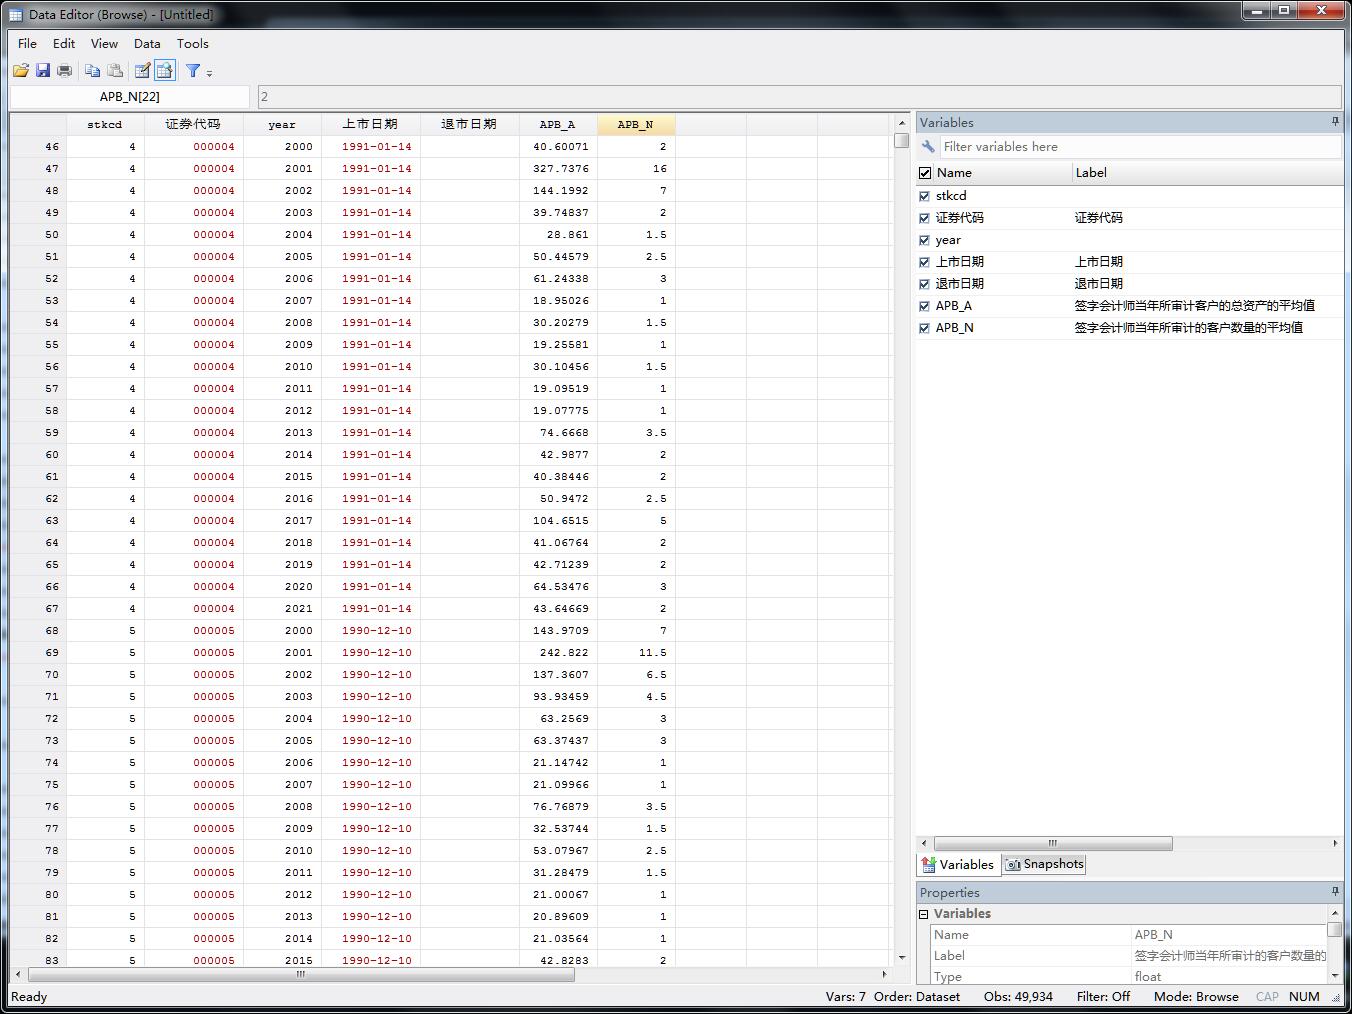The width and height of the screenshot is (1352, 1014).
Task: Uncheck the 退市日期 variable checkbox
Action: click(x=924, y=284)
